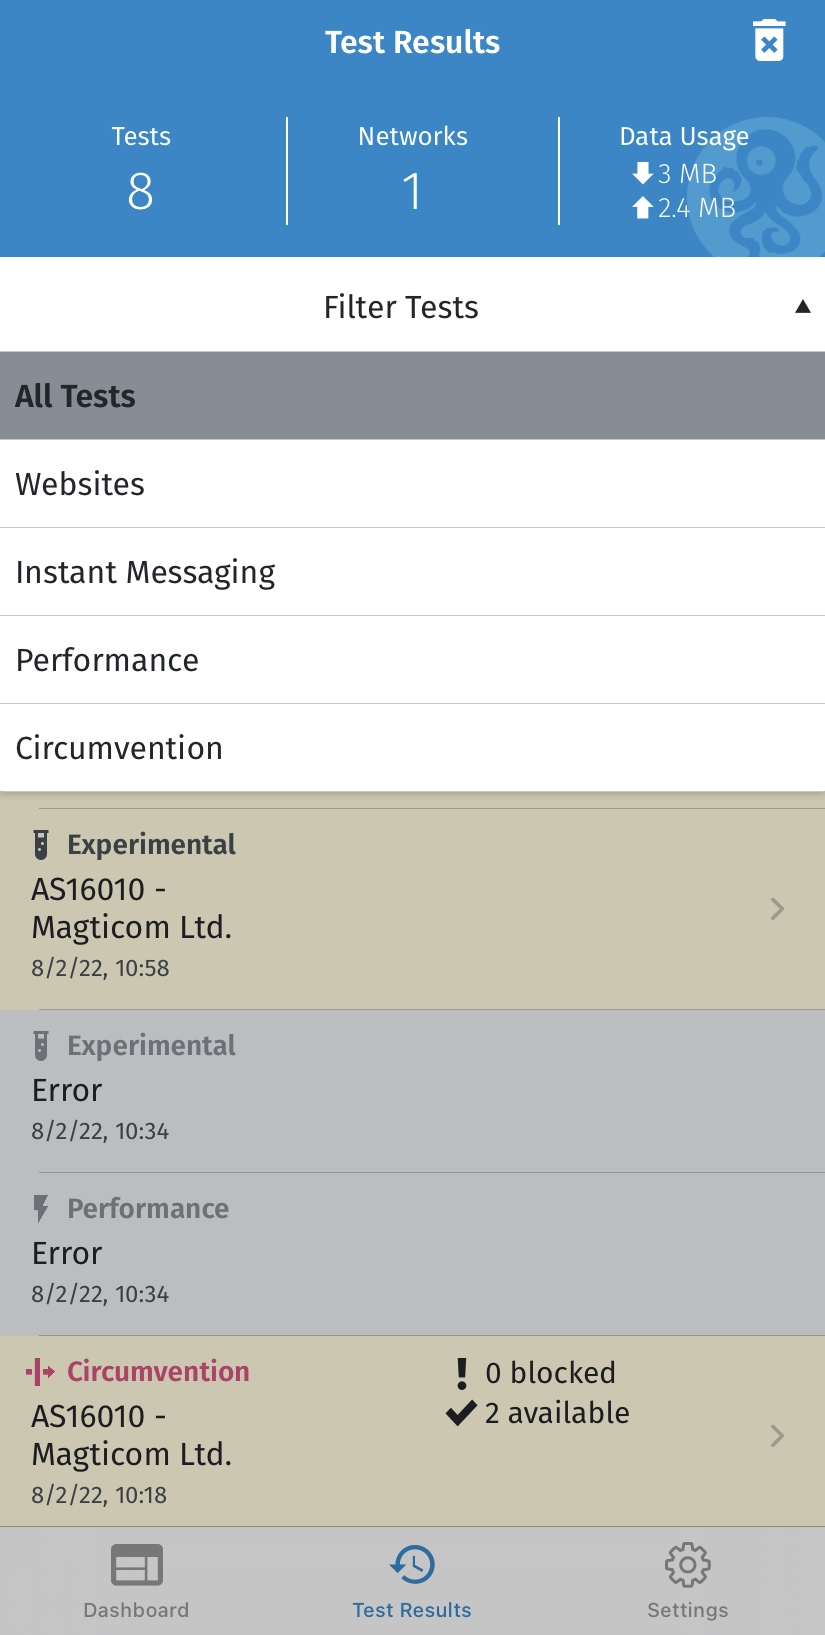This screenshot has height=1635, width=825.
Task: Open the Performance Error result at 10:34
Action: pos(412,1254)
